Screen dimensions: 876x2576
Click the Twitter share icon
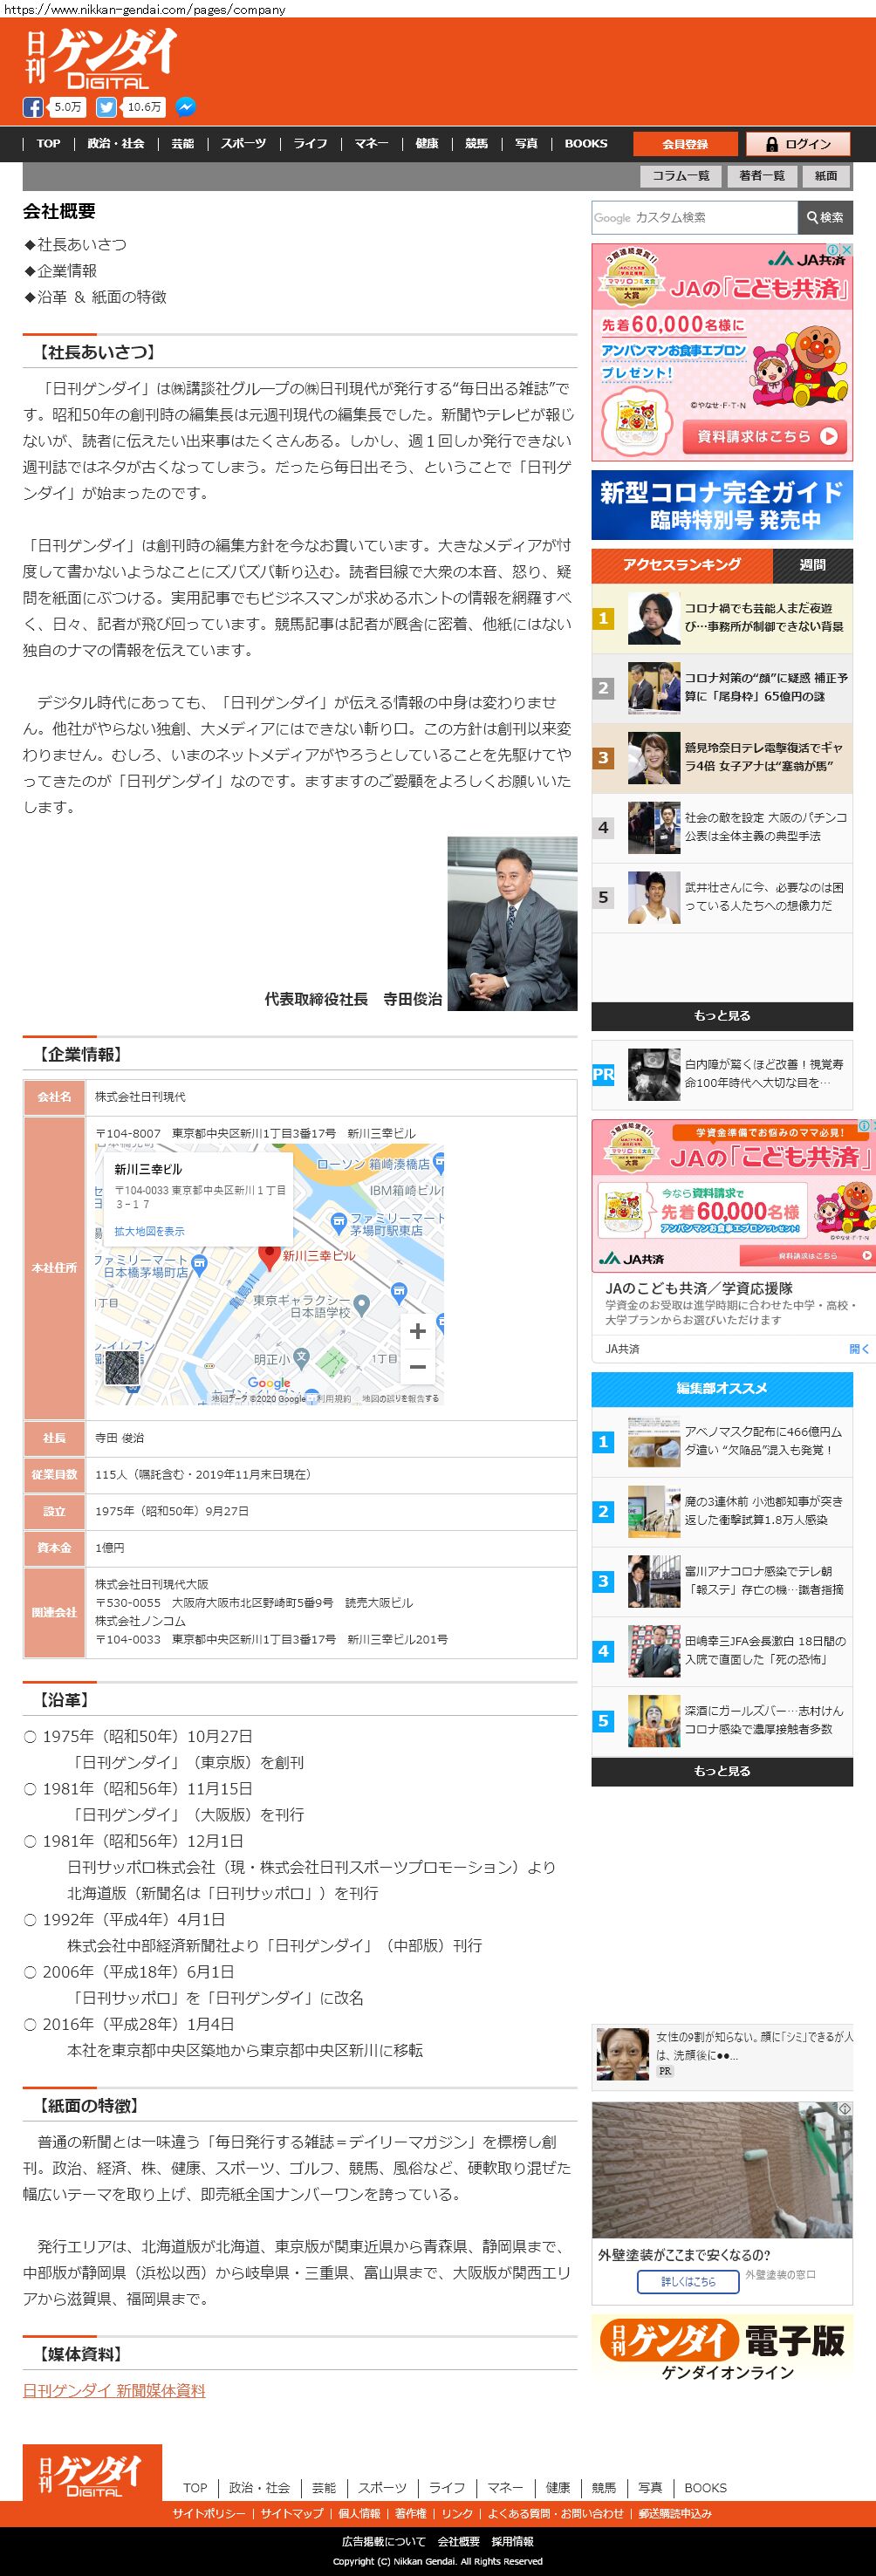point(107,107)
